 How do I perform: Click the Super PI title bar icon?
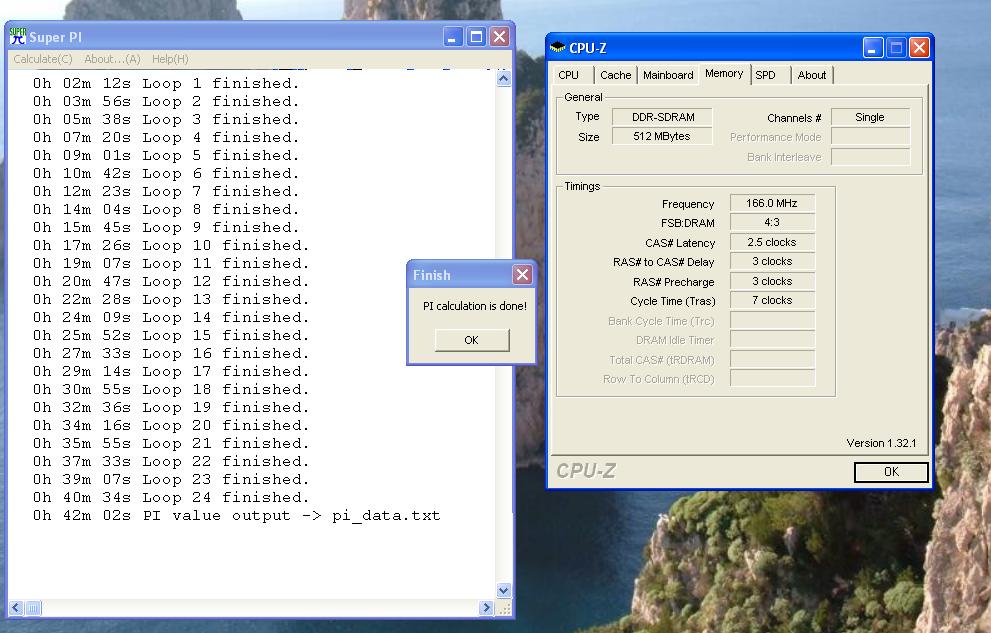[x=18, y=37]
